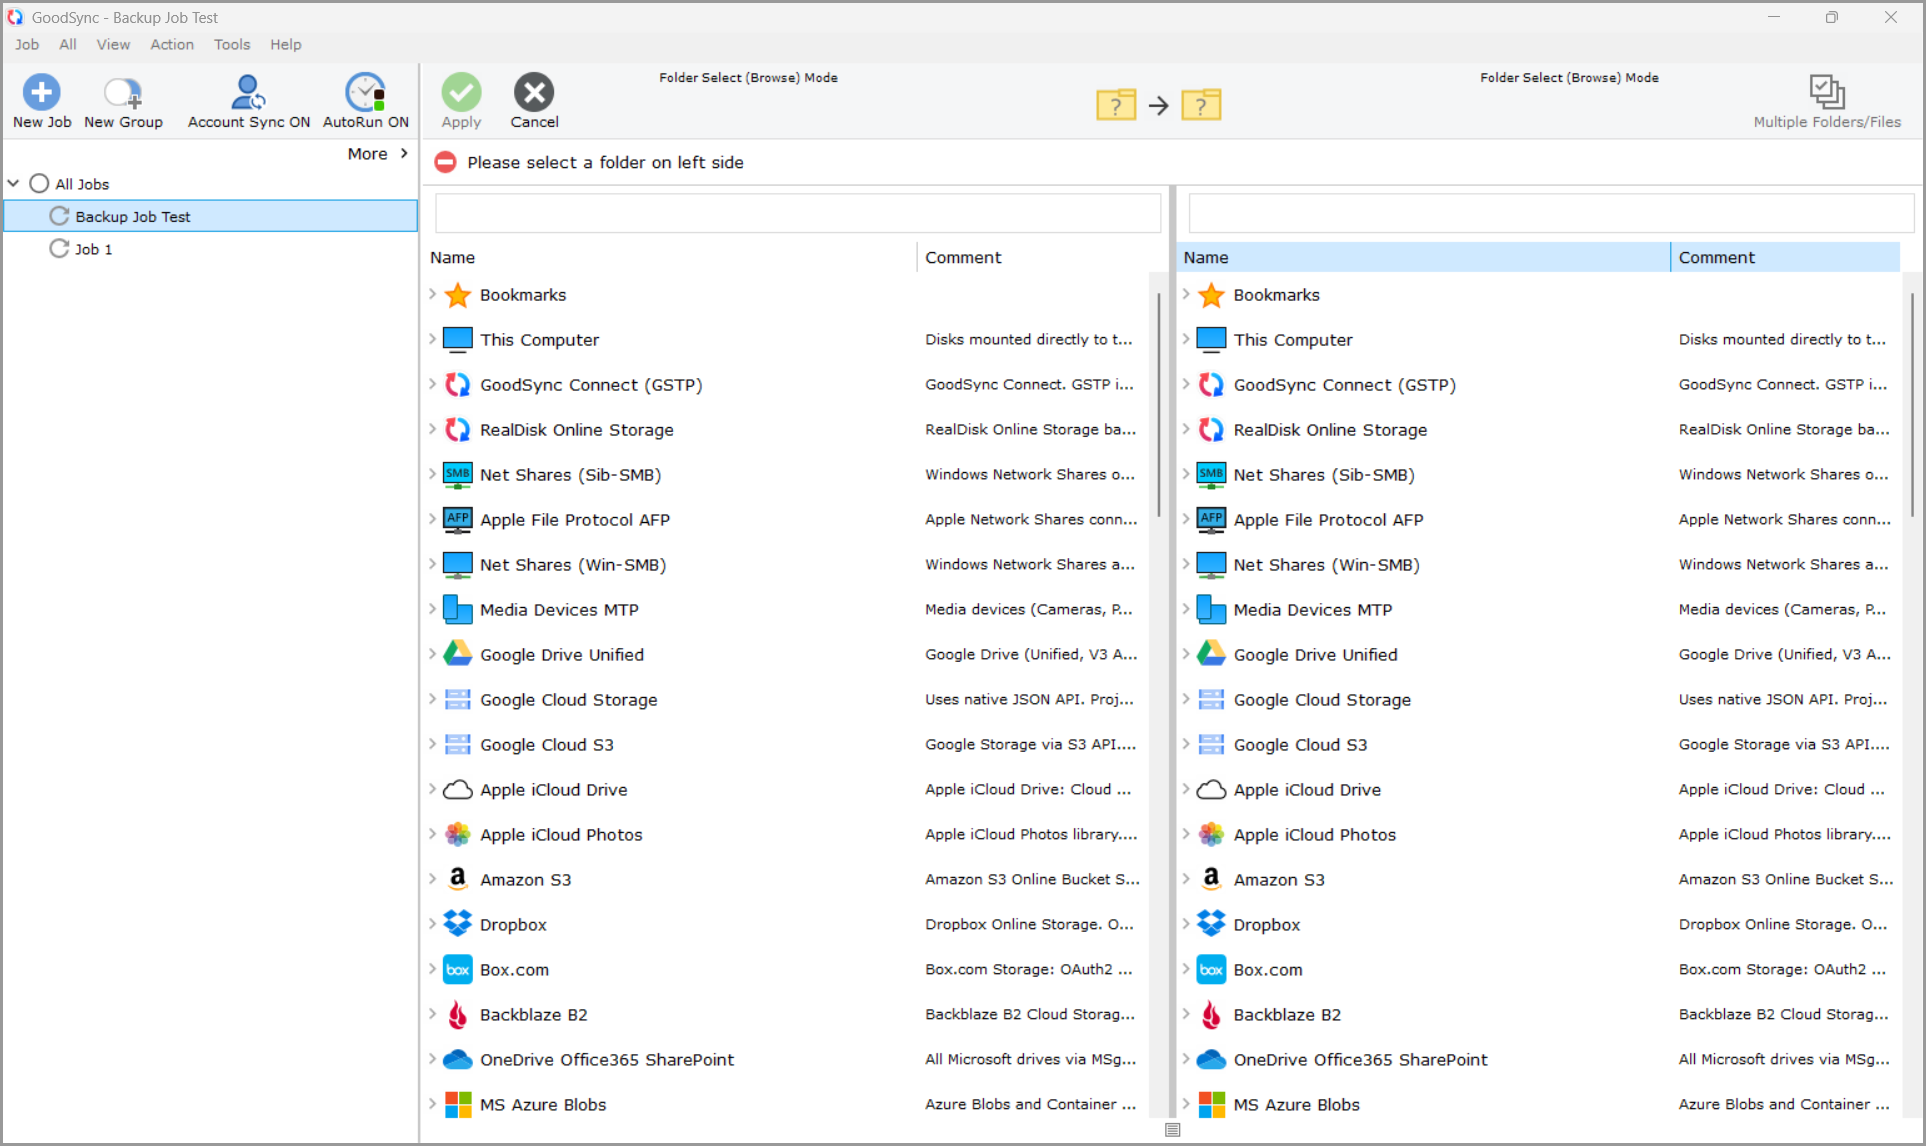Click the New Job plus icon
This screenshot has width=1926, height=1146.
[41, 92]
